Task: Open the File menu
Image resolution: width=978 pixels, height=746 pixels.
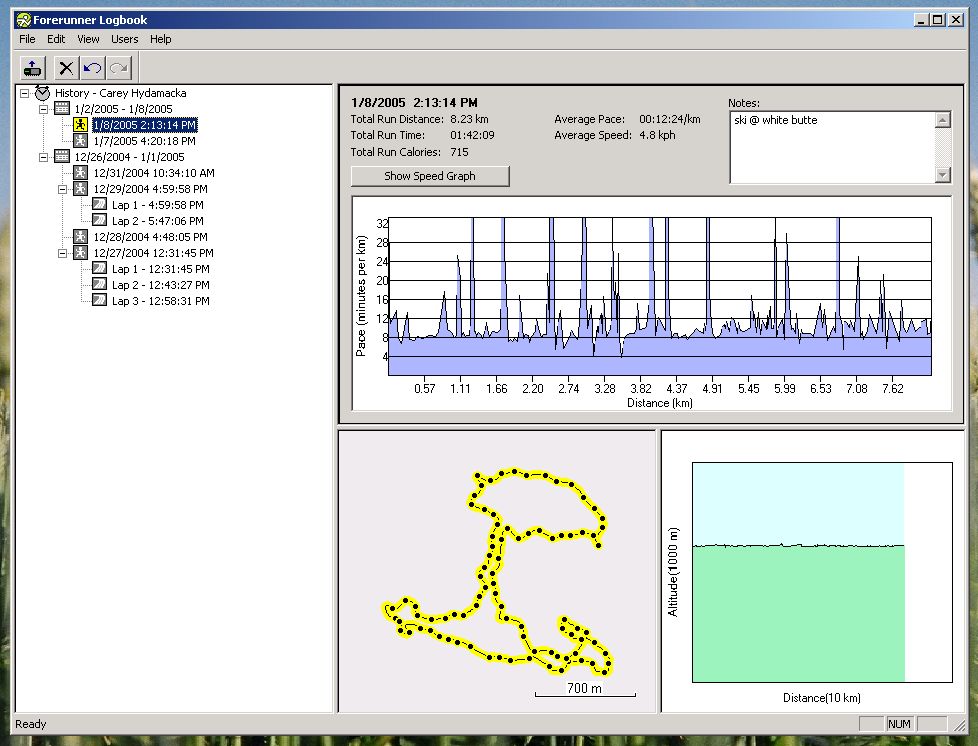Action: click(27, 39)
